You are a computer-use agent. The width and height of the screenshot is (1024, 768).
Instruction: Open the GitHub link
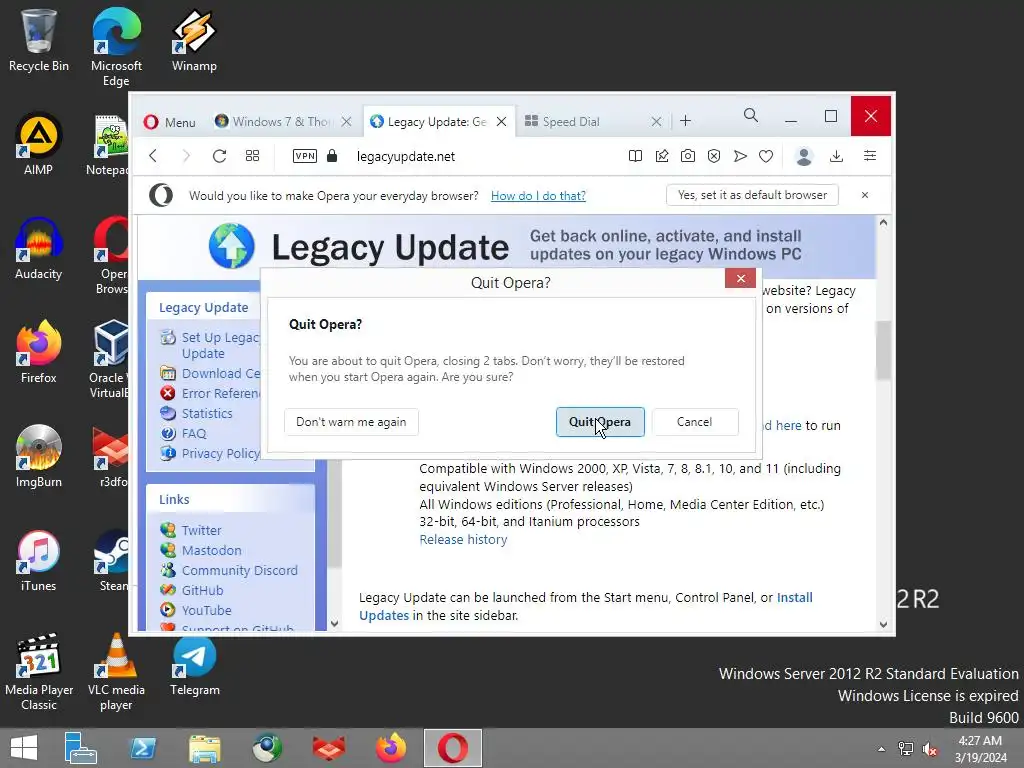202,590
